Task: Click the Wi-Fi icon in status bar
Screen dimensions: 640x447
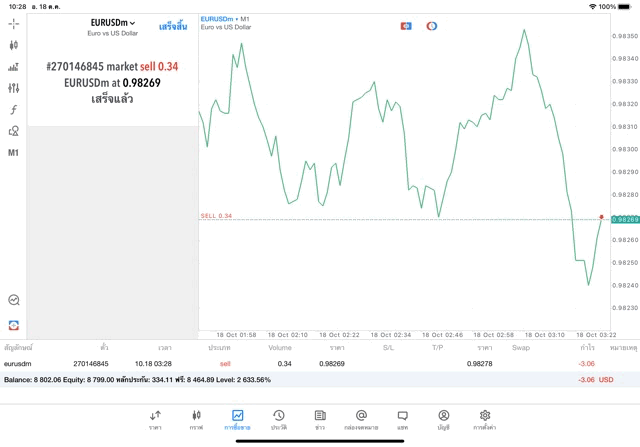Action: (x=592, y=7)
